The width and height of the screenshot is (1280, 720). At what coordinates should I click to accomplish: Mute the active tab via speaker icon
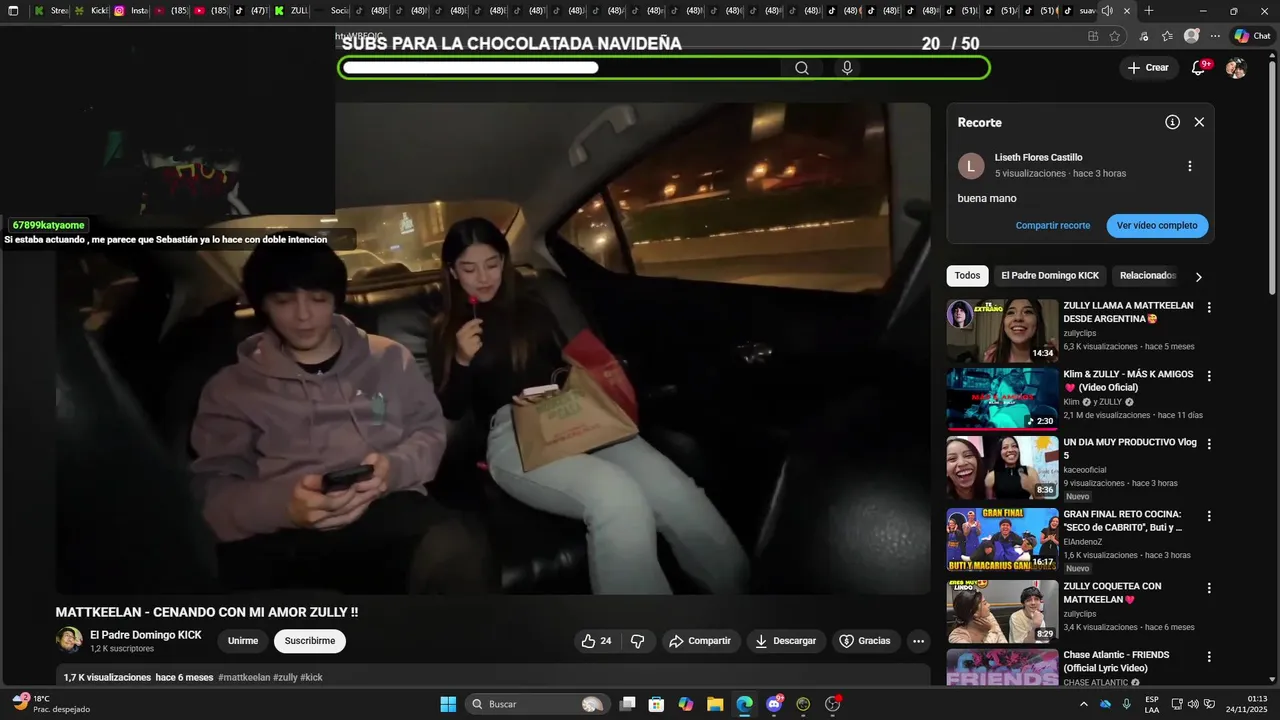[1107, 11]
